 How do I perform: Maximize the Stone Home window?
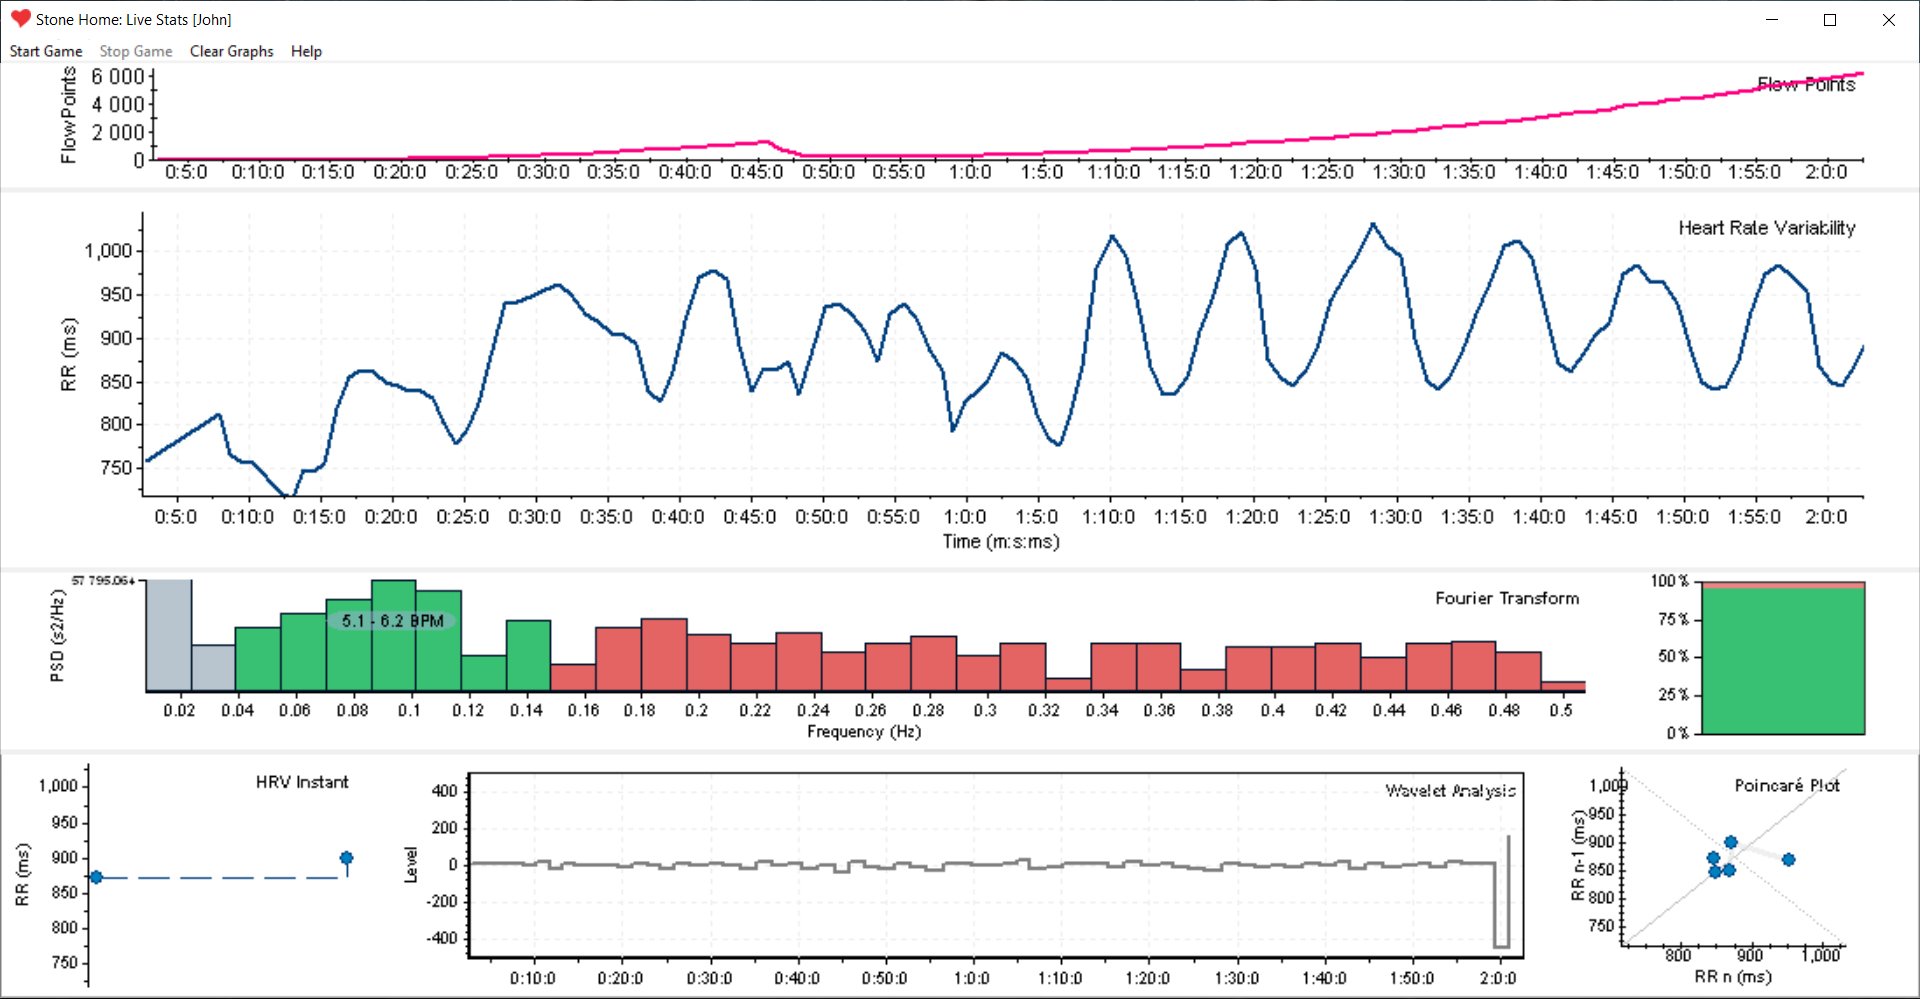click(x=1830, y=20)
